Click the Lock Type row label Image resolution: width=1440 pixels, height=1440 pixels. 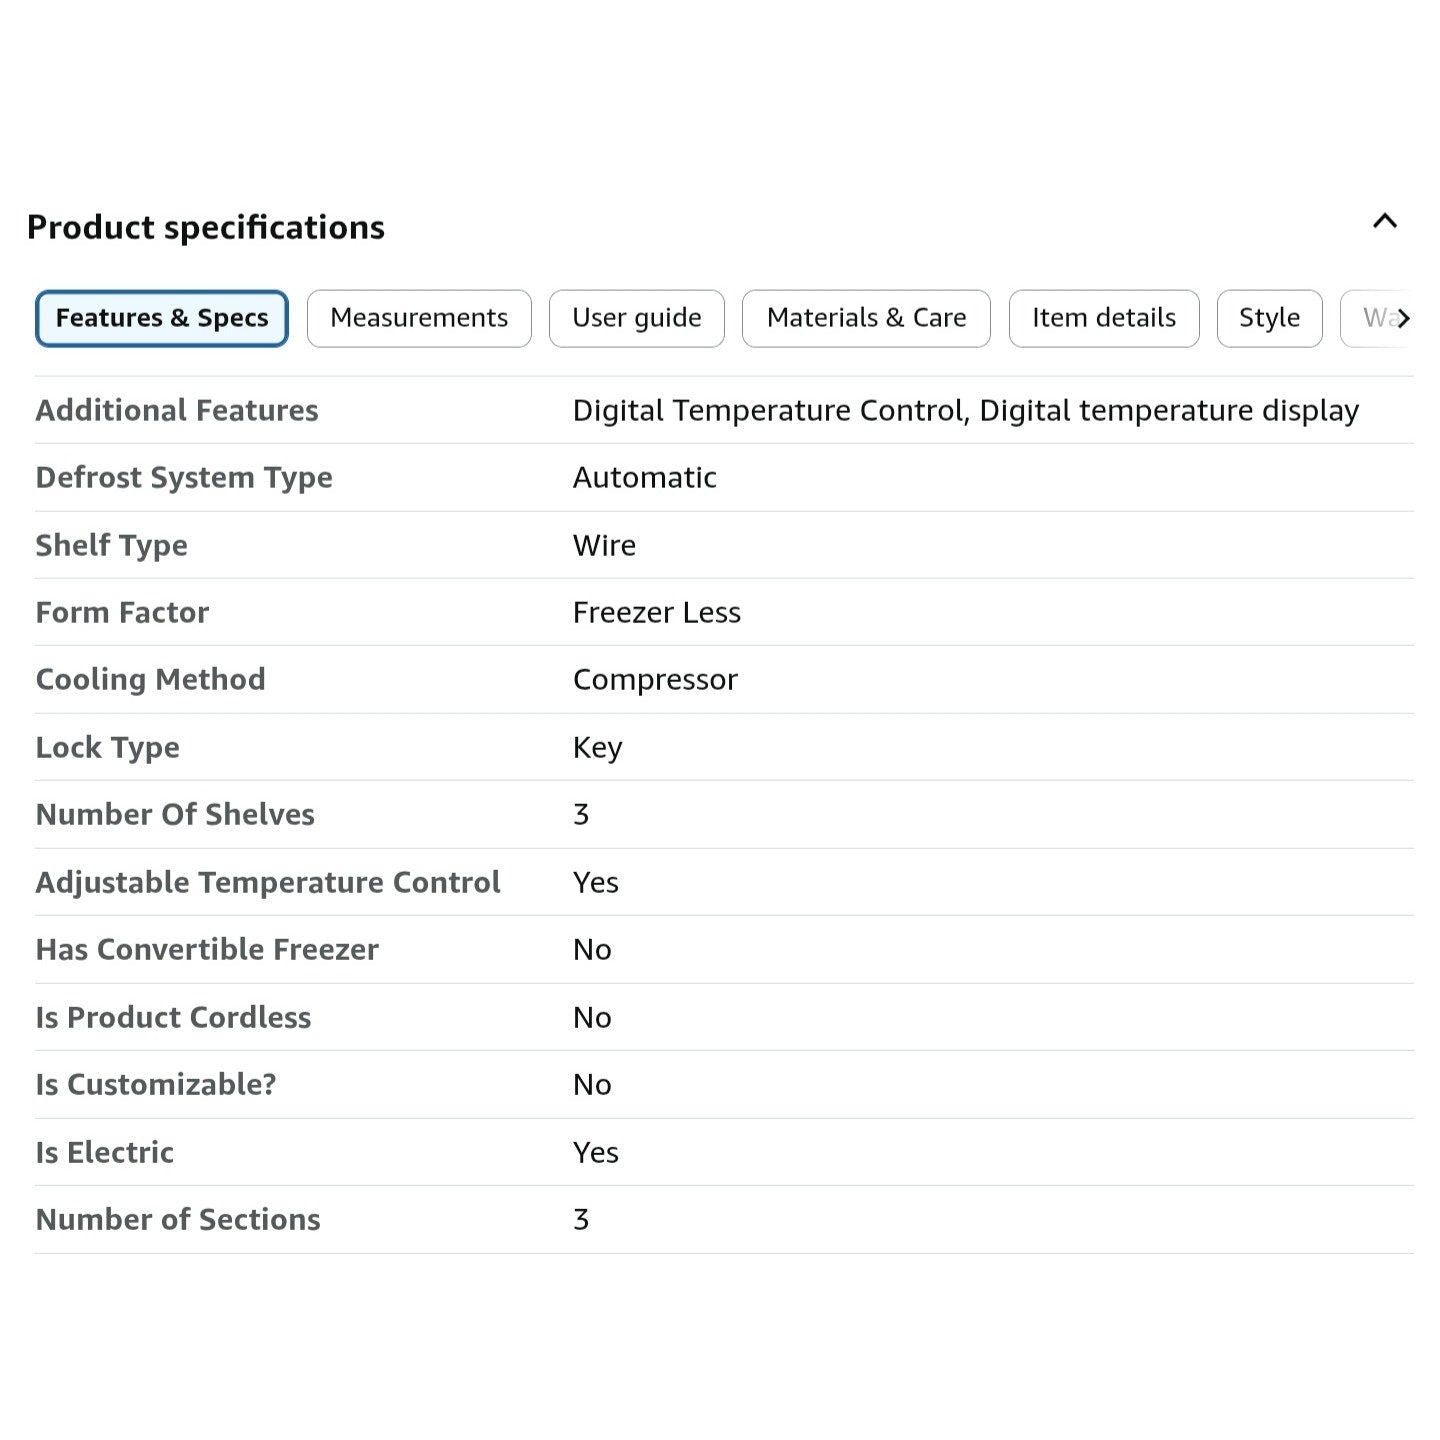(x=108, y=747)
